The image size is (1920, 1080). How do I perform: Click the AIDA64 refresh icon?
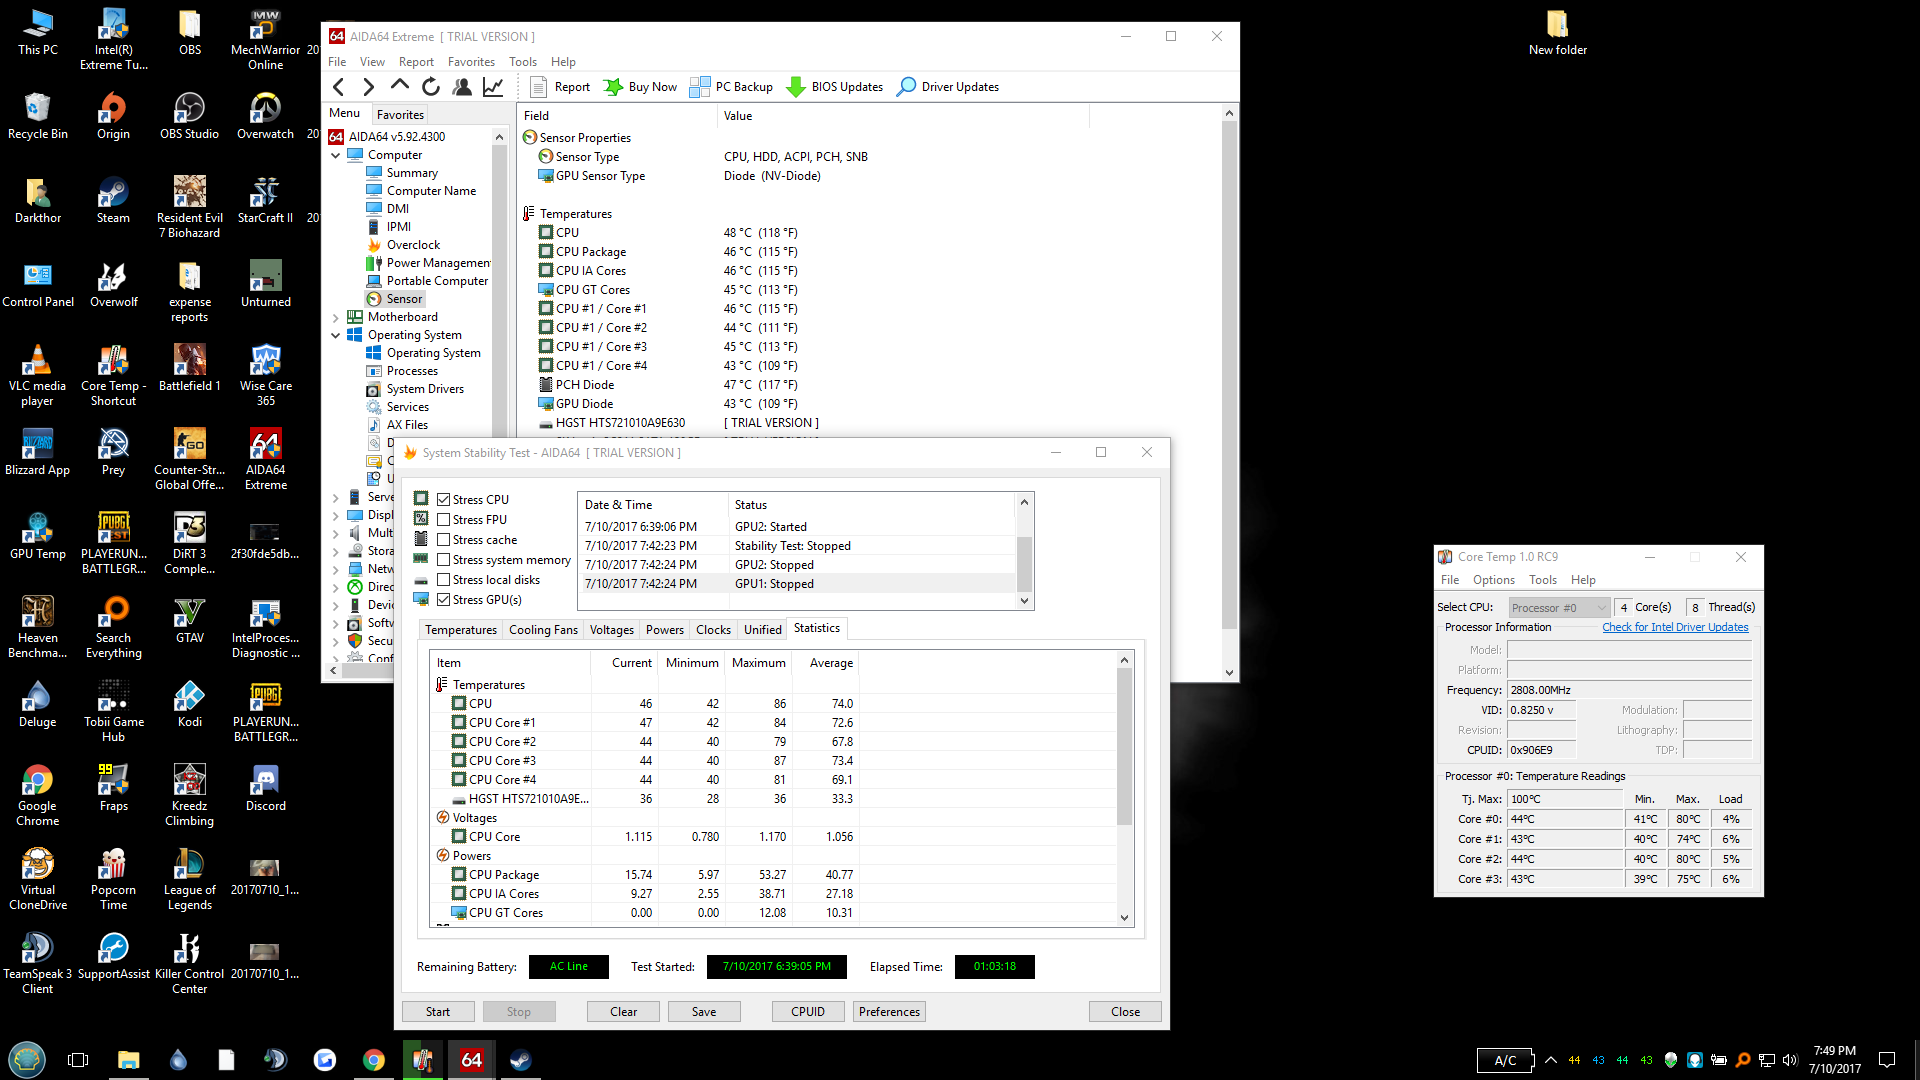click(431, 87)
